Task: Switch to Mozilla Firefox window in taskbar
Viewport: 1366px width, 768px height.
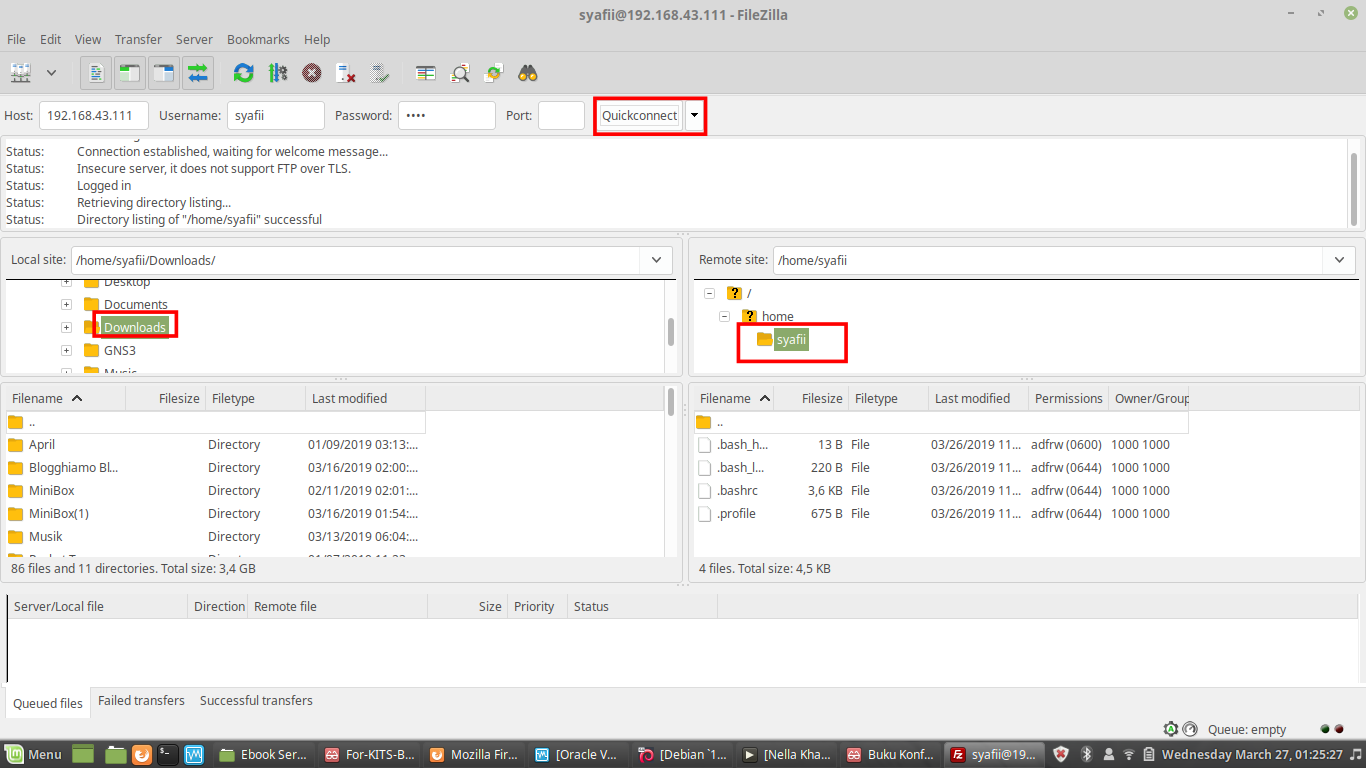Action: (x=474, y=754)
